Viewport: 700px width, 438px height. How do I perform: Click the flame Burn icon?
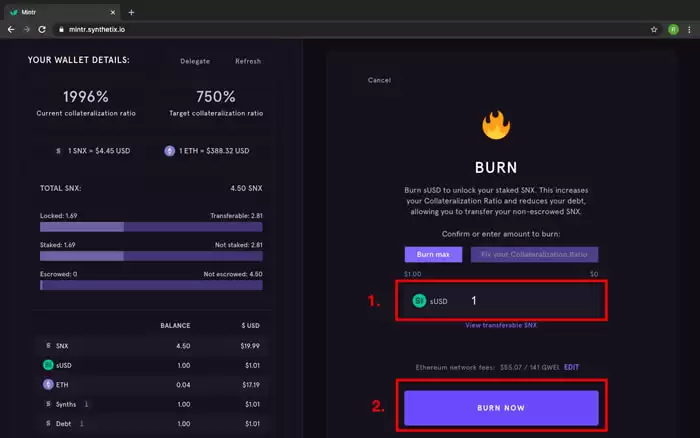pyautogui.click(x=494, y=126)
